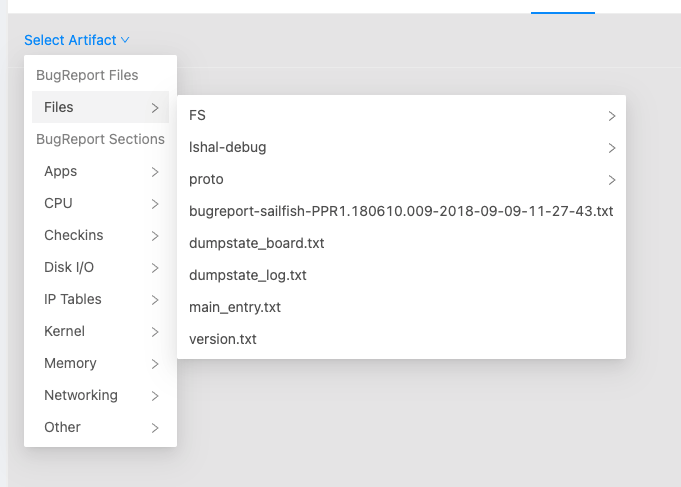Viewport: 681px width, 487px height.
Task: Open the Other section submenu
Action: click(x=62, y=427)
